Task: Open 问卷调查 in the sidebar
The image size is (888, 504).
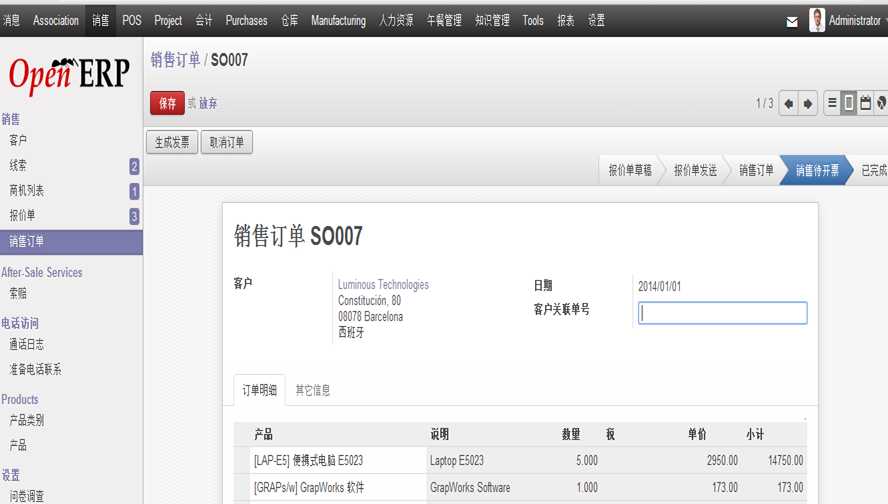Action: 26,496
